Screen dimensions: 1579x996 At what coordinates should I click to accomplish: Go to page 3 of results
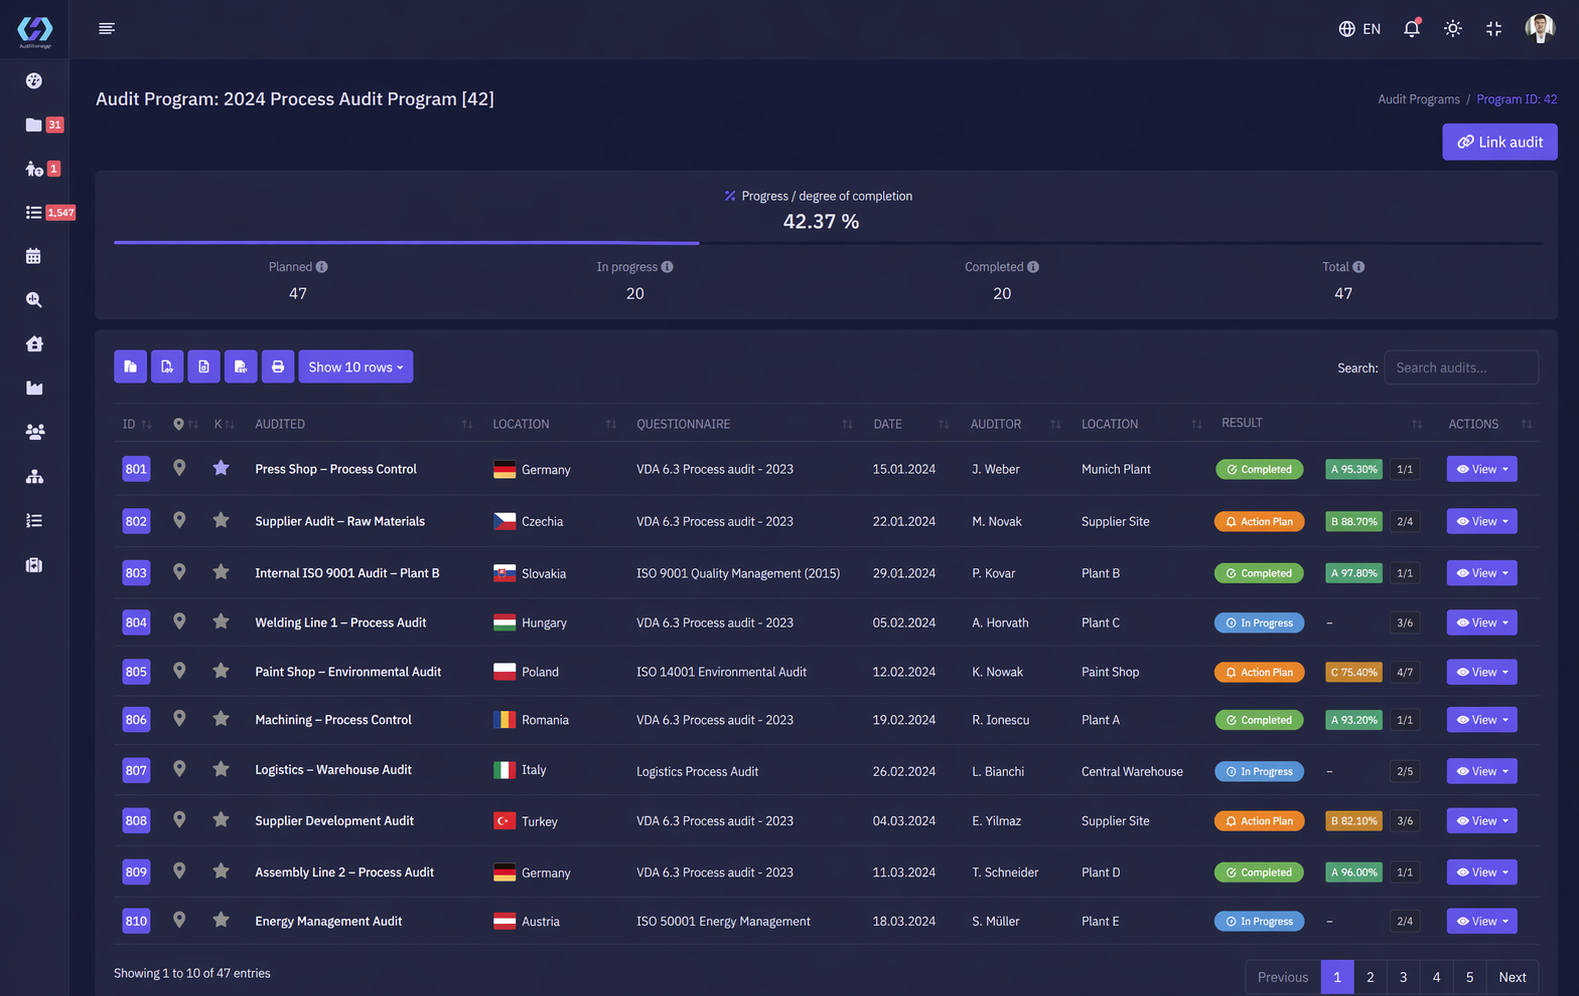pos(1403,977)
